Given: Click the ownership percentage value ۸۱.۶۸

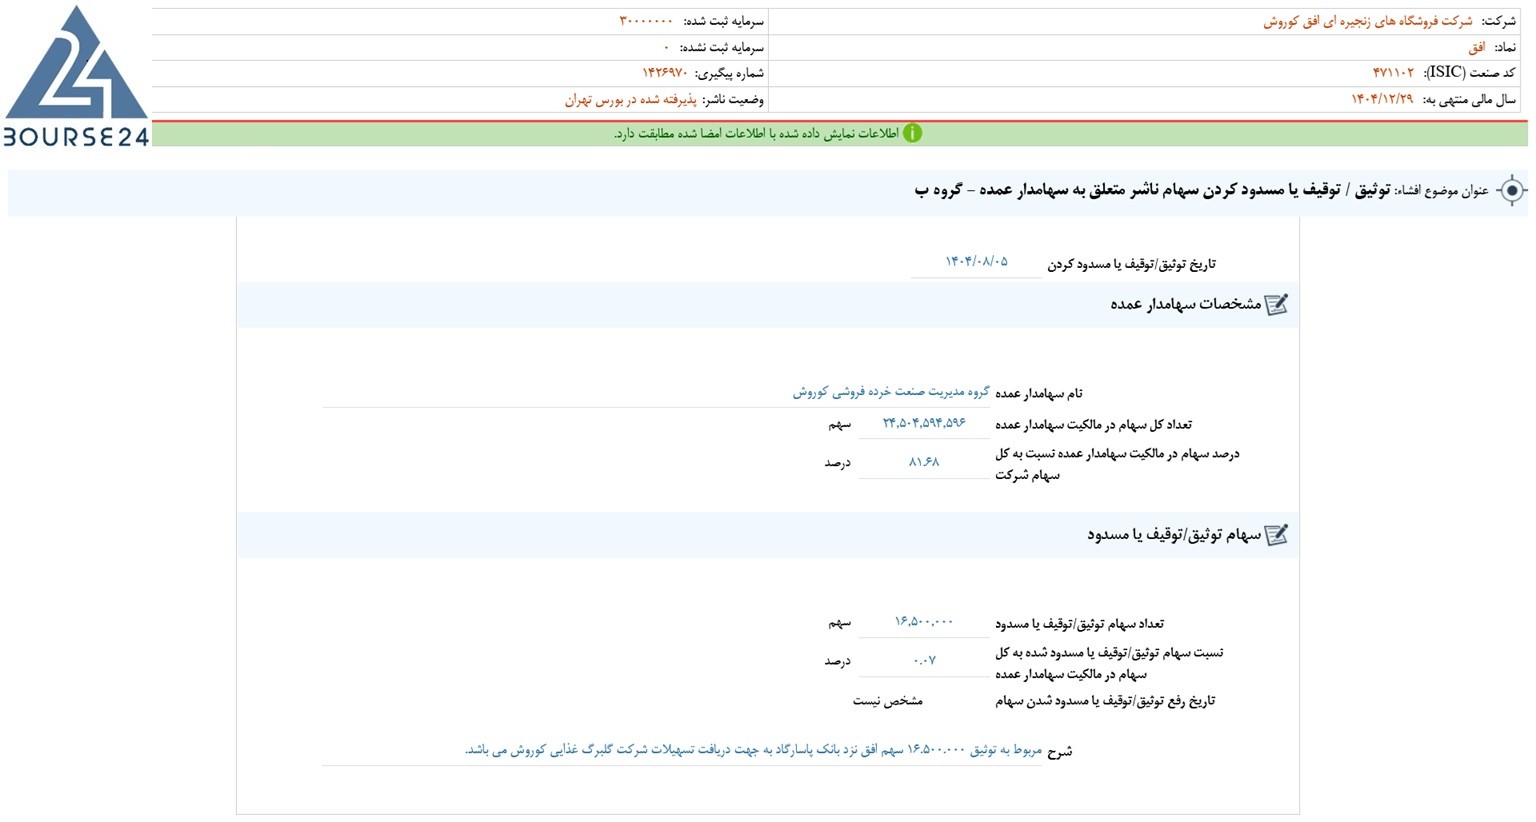Looking at the screenshot, I should [924, 462].
